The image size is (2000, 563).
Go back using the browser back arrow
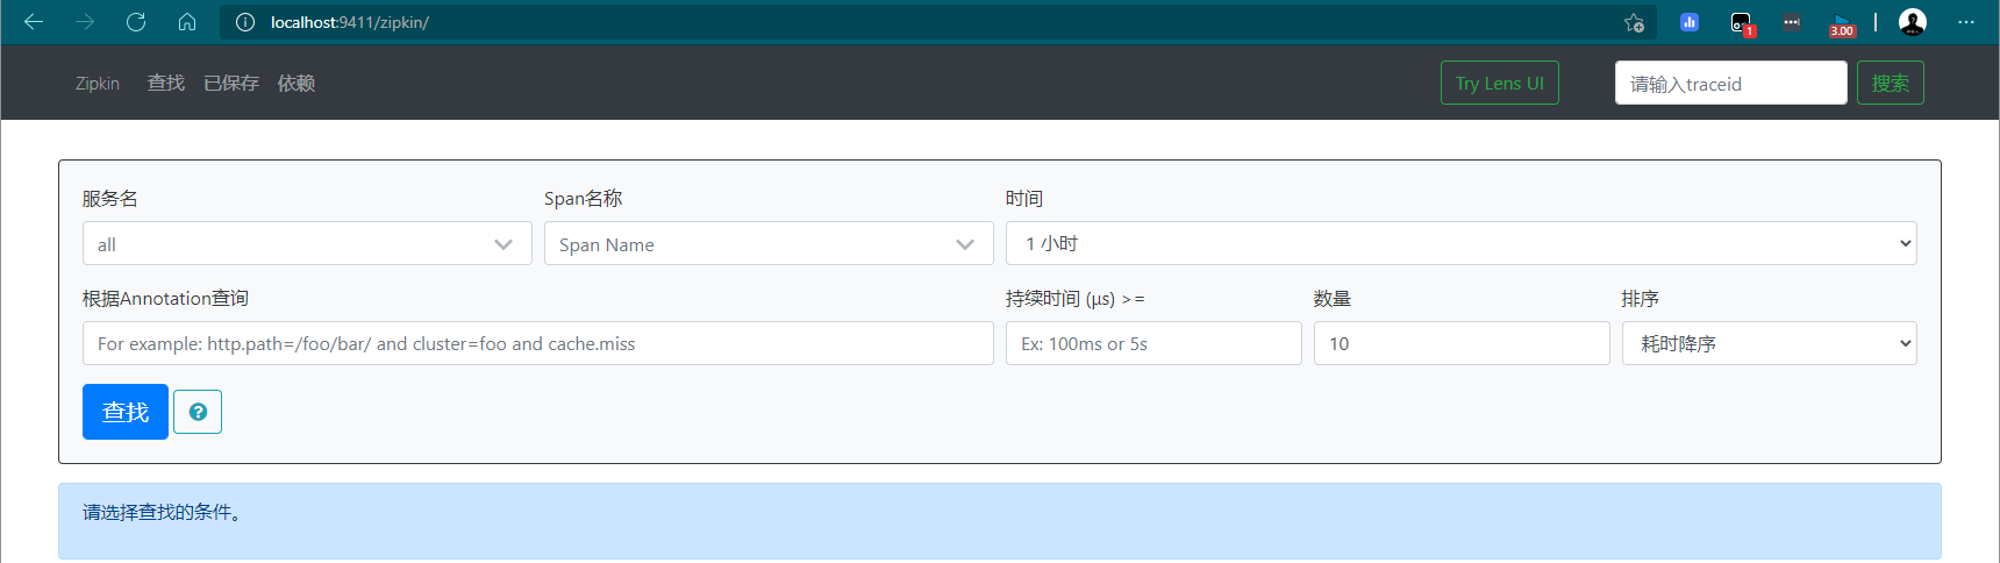point(34,22)
